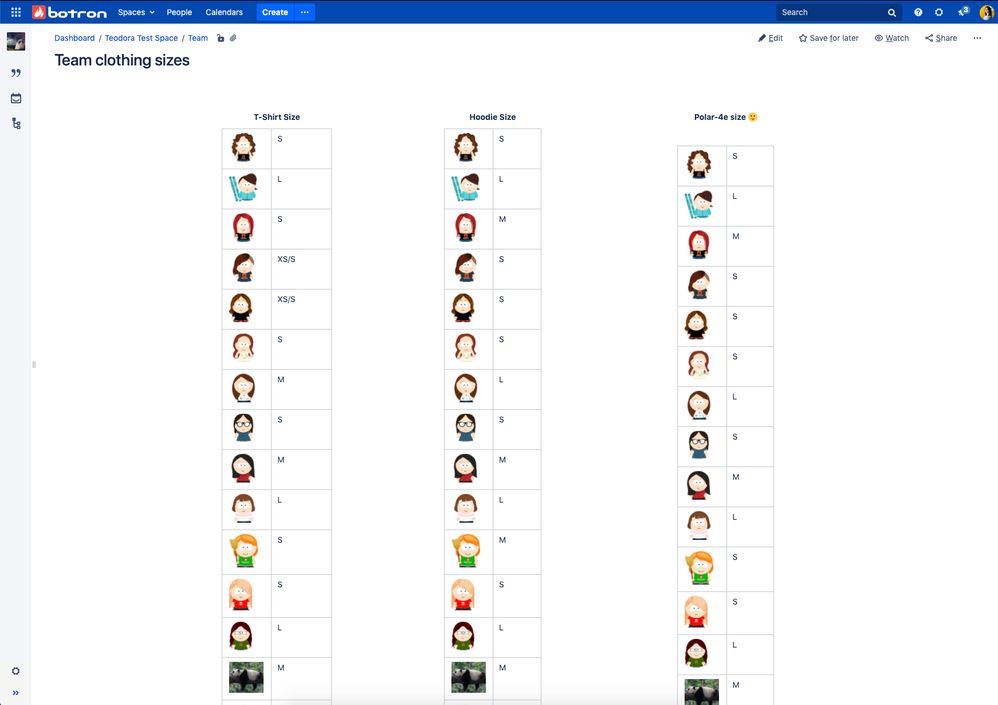Screen dimensions: 998x705
Task: Navigate to Teodora Test Space breadcrumb
Action: pyautogui.click(x=142, y=38)
